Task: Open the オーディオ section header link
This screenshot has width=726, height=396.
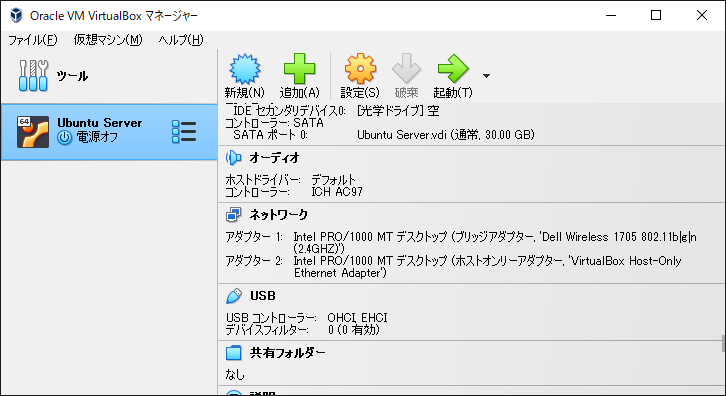Action: point(275,158)
